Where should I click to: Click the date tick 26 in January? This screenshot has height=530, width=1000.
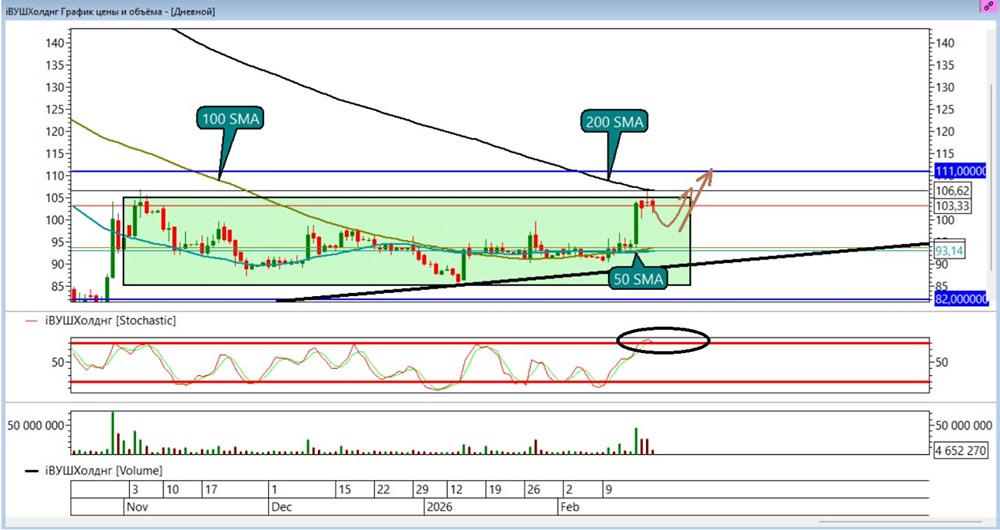coord(533,490)
